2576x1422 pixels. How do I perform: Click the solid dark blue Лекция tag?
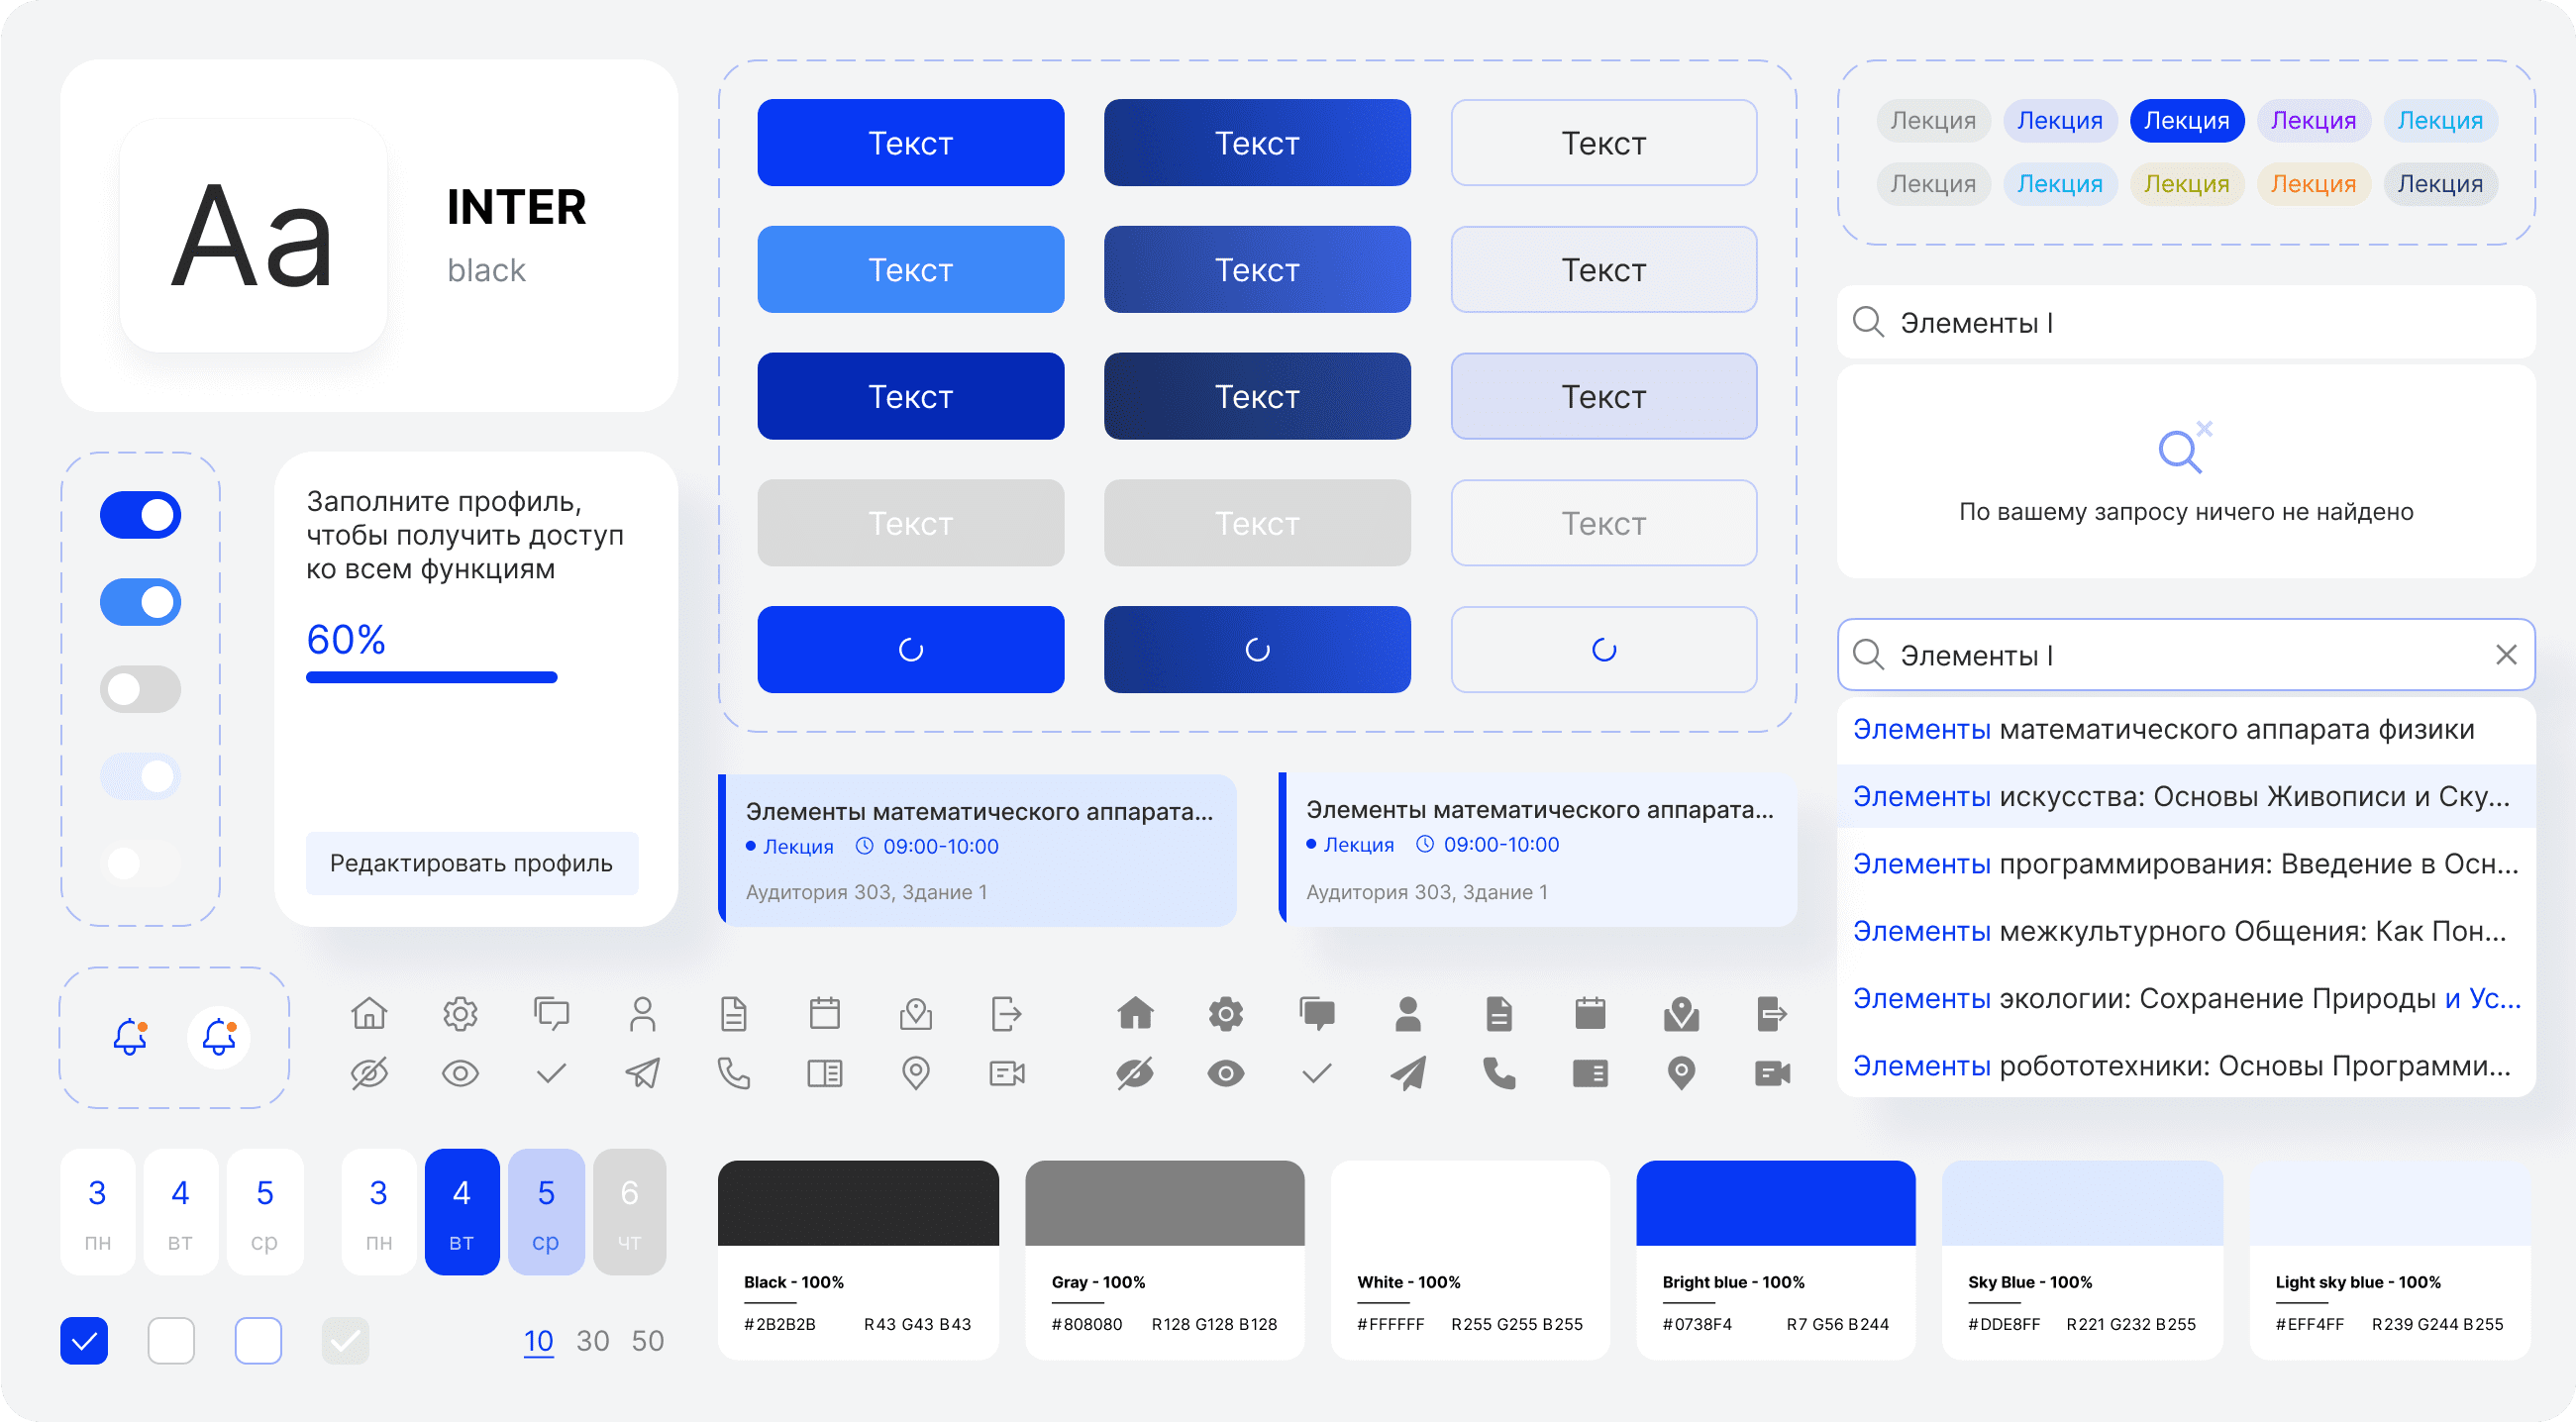pyautogui.click(x=2186, y=121)
